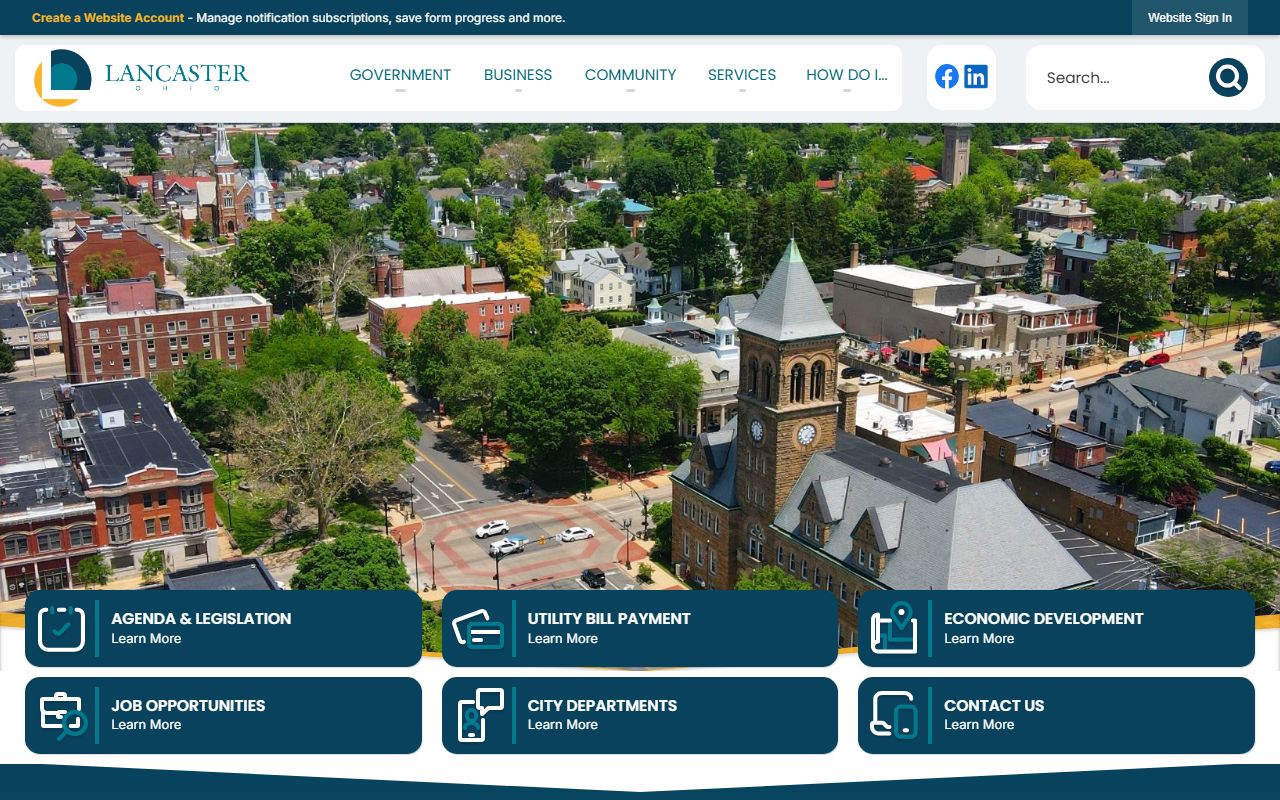1280x800 pixels.
Task: Click the City Departments chat icon
Action: (x=480, y=715)
